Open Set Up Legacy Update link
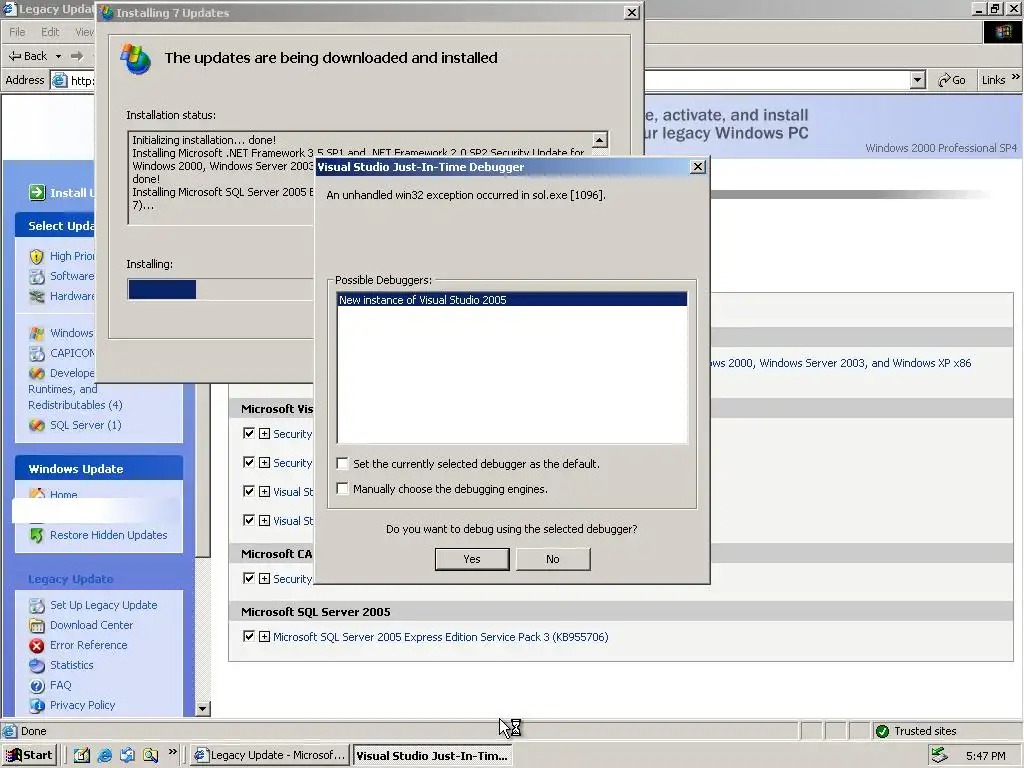 [103, 605]
